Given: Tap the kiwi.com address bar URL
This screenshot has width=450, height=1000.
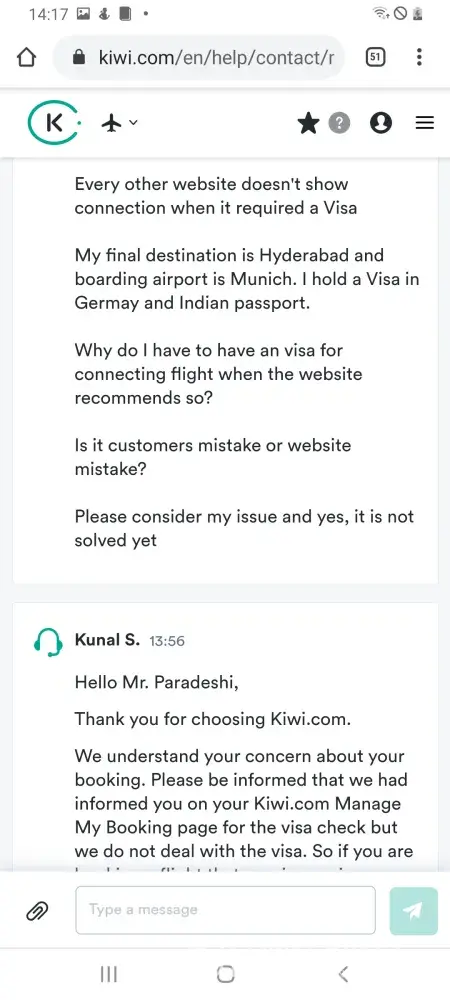Looking at the screenshot, I should [x=216, y=58].
